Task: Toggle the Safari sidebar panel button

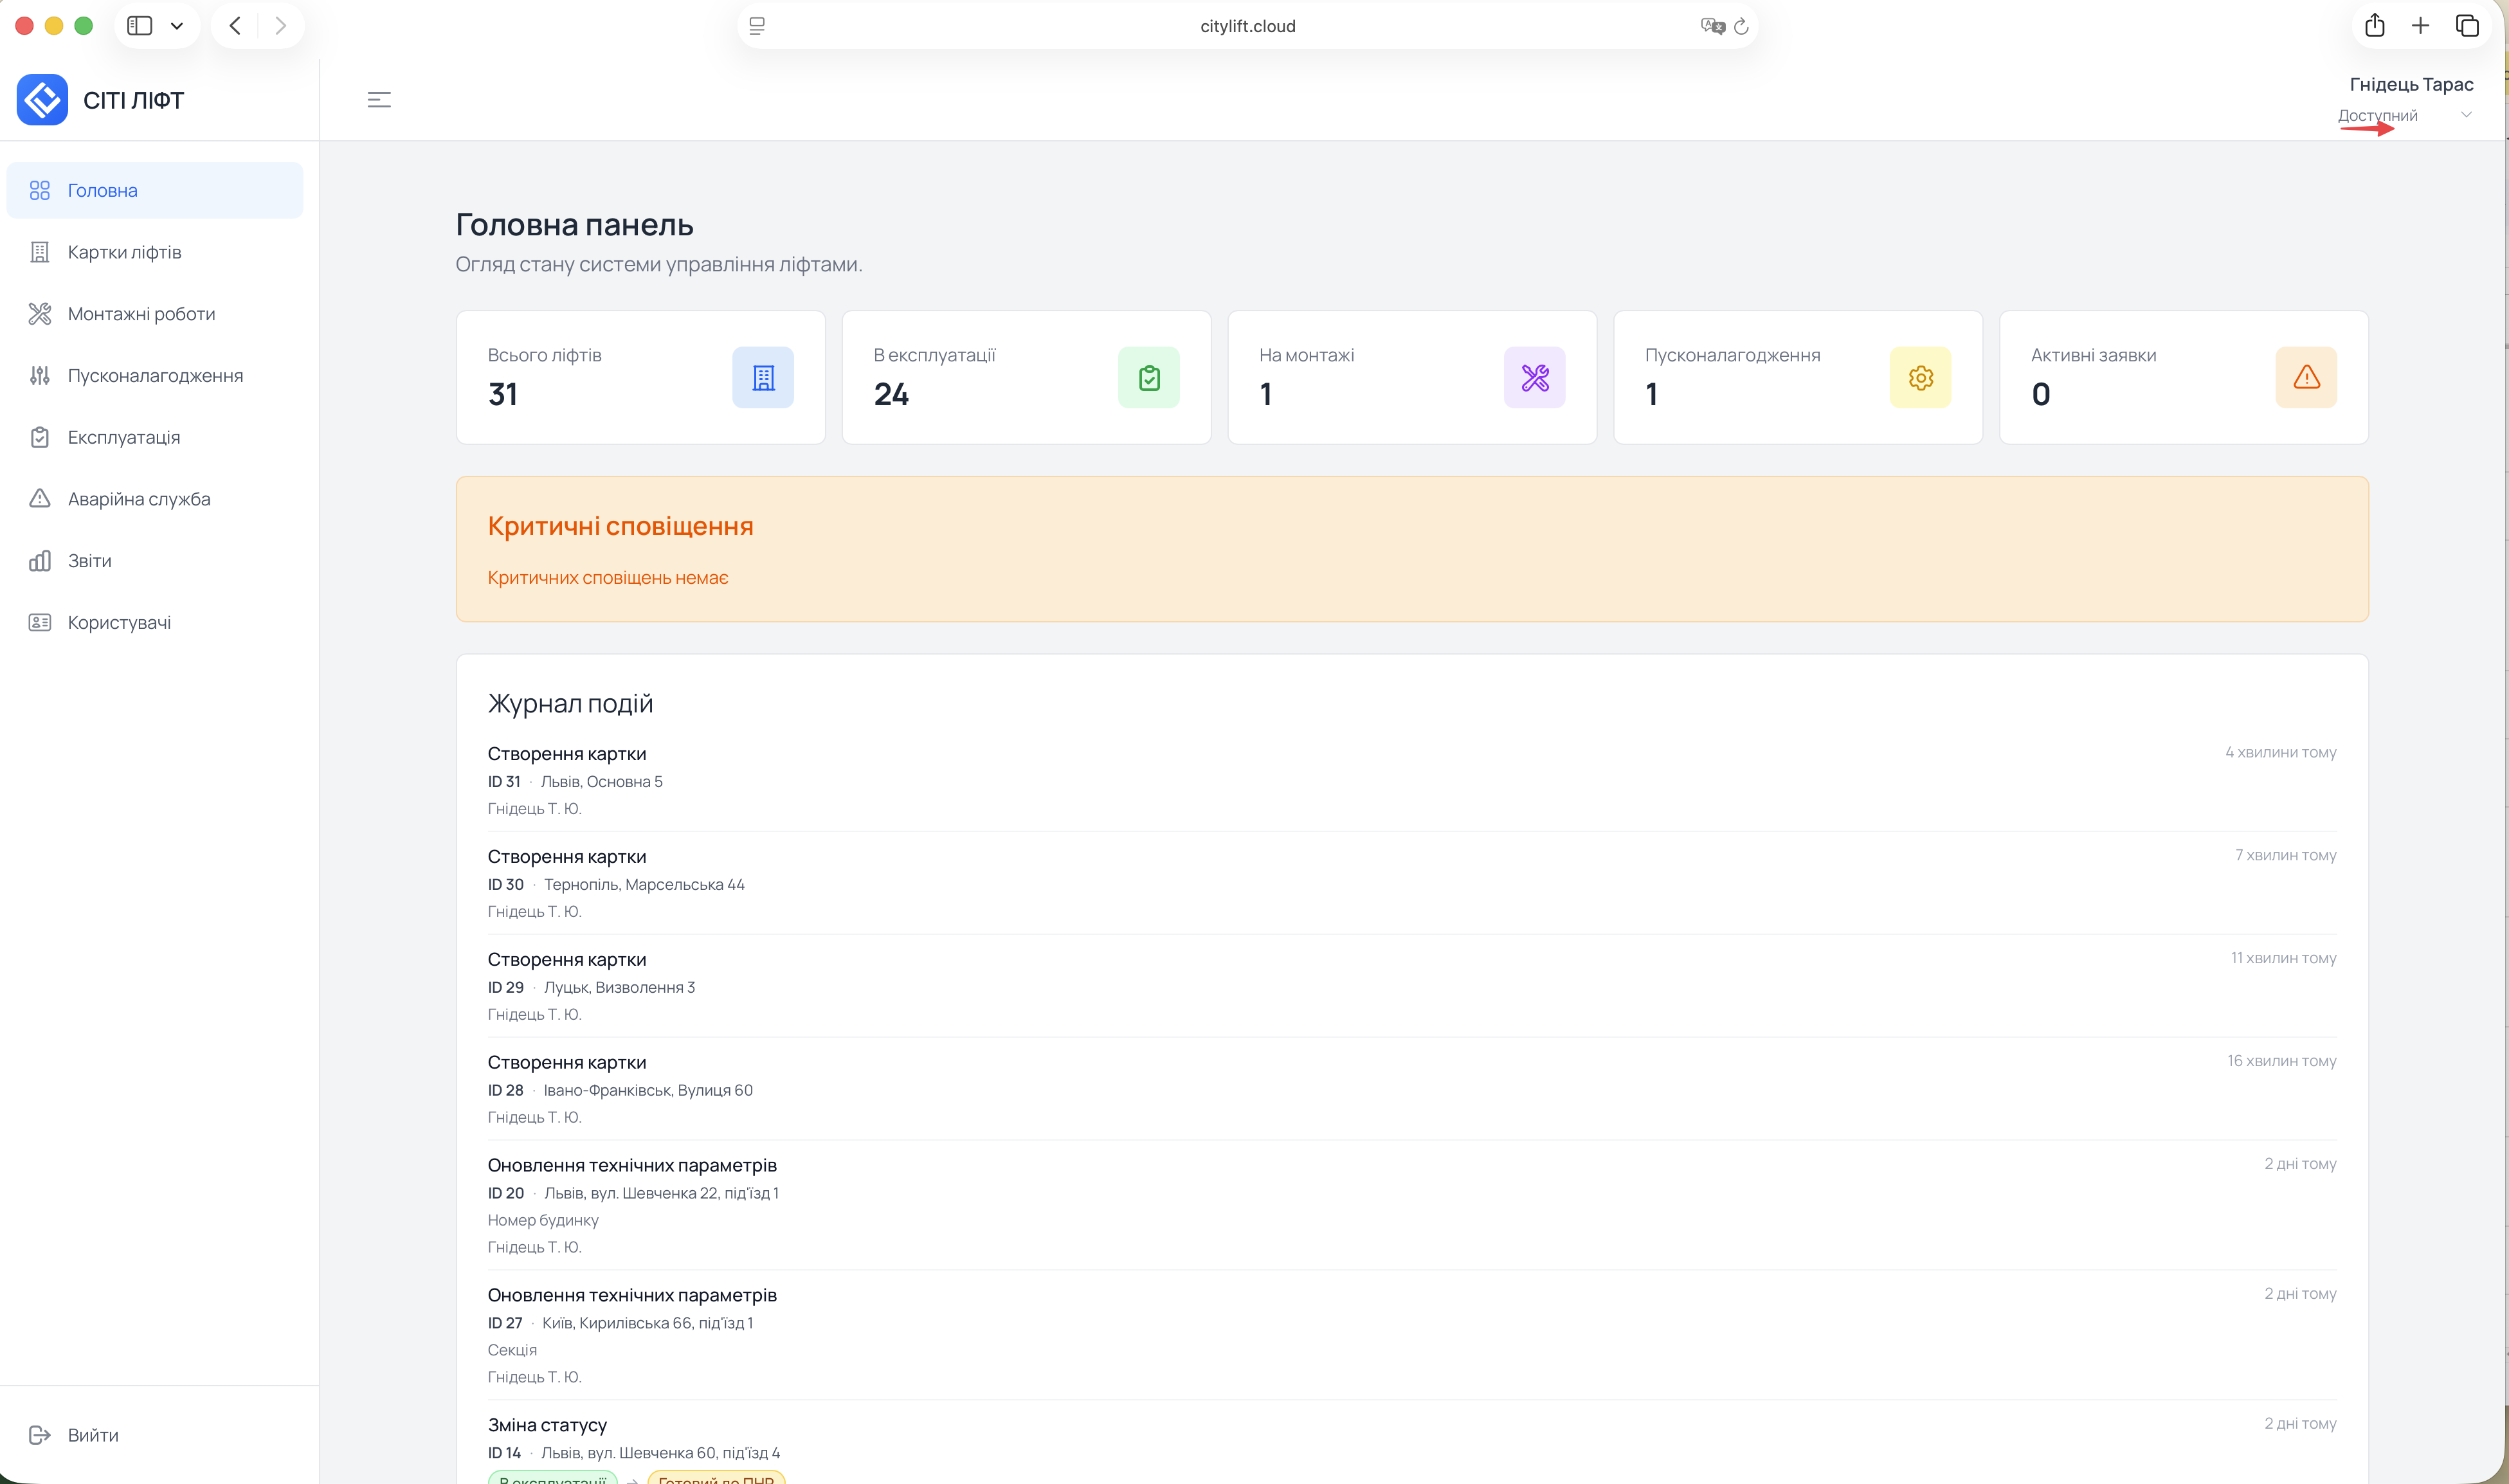Action: pos(140,26)
